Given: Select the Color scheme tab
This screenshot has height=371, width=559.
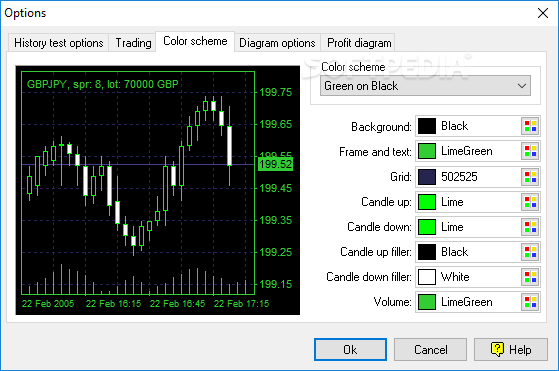Looking at the screenshot, I should [195, 41].
